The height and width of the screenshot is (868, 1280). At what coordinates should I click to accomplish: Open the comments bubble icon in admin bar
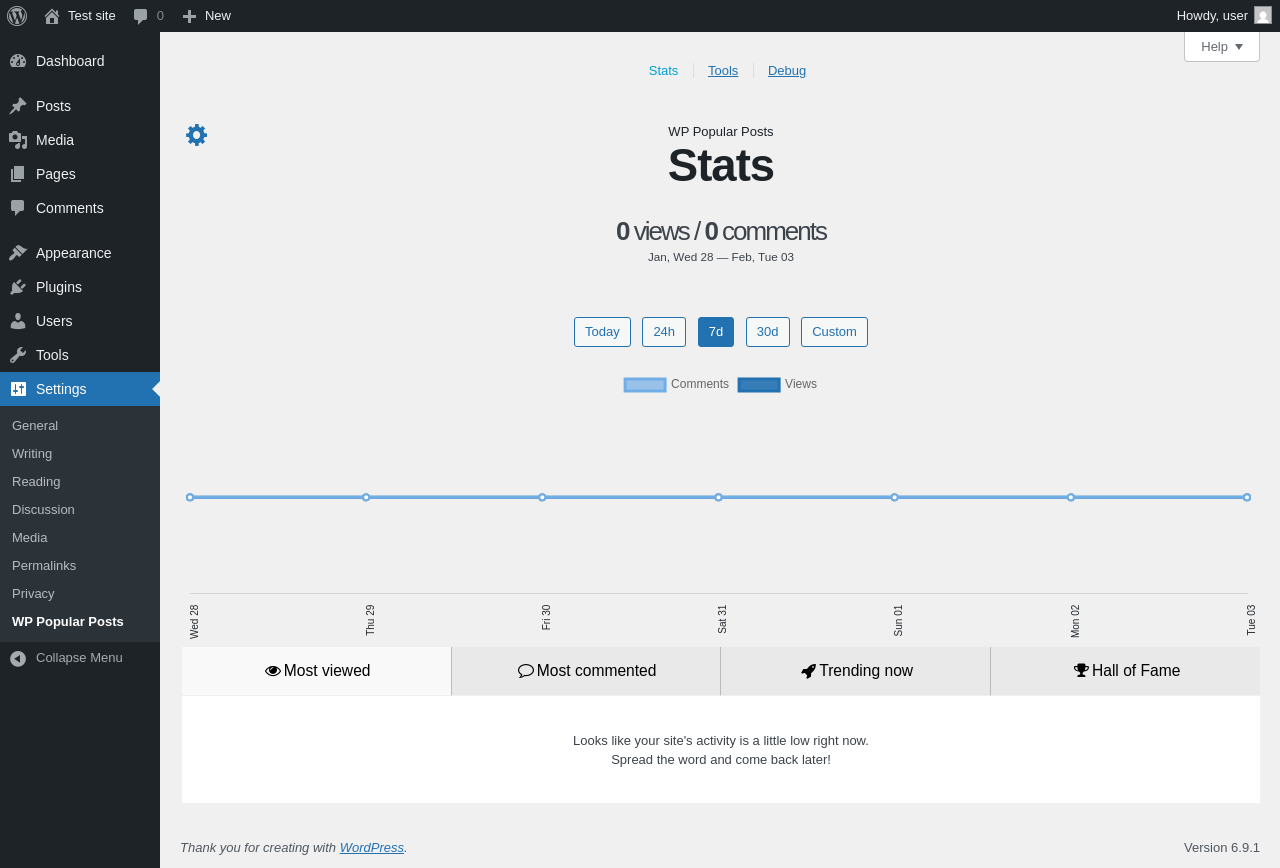141,16
